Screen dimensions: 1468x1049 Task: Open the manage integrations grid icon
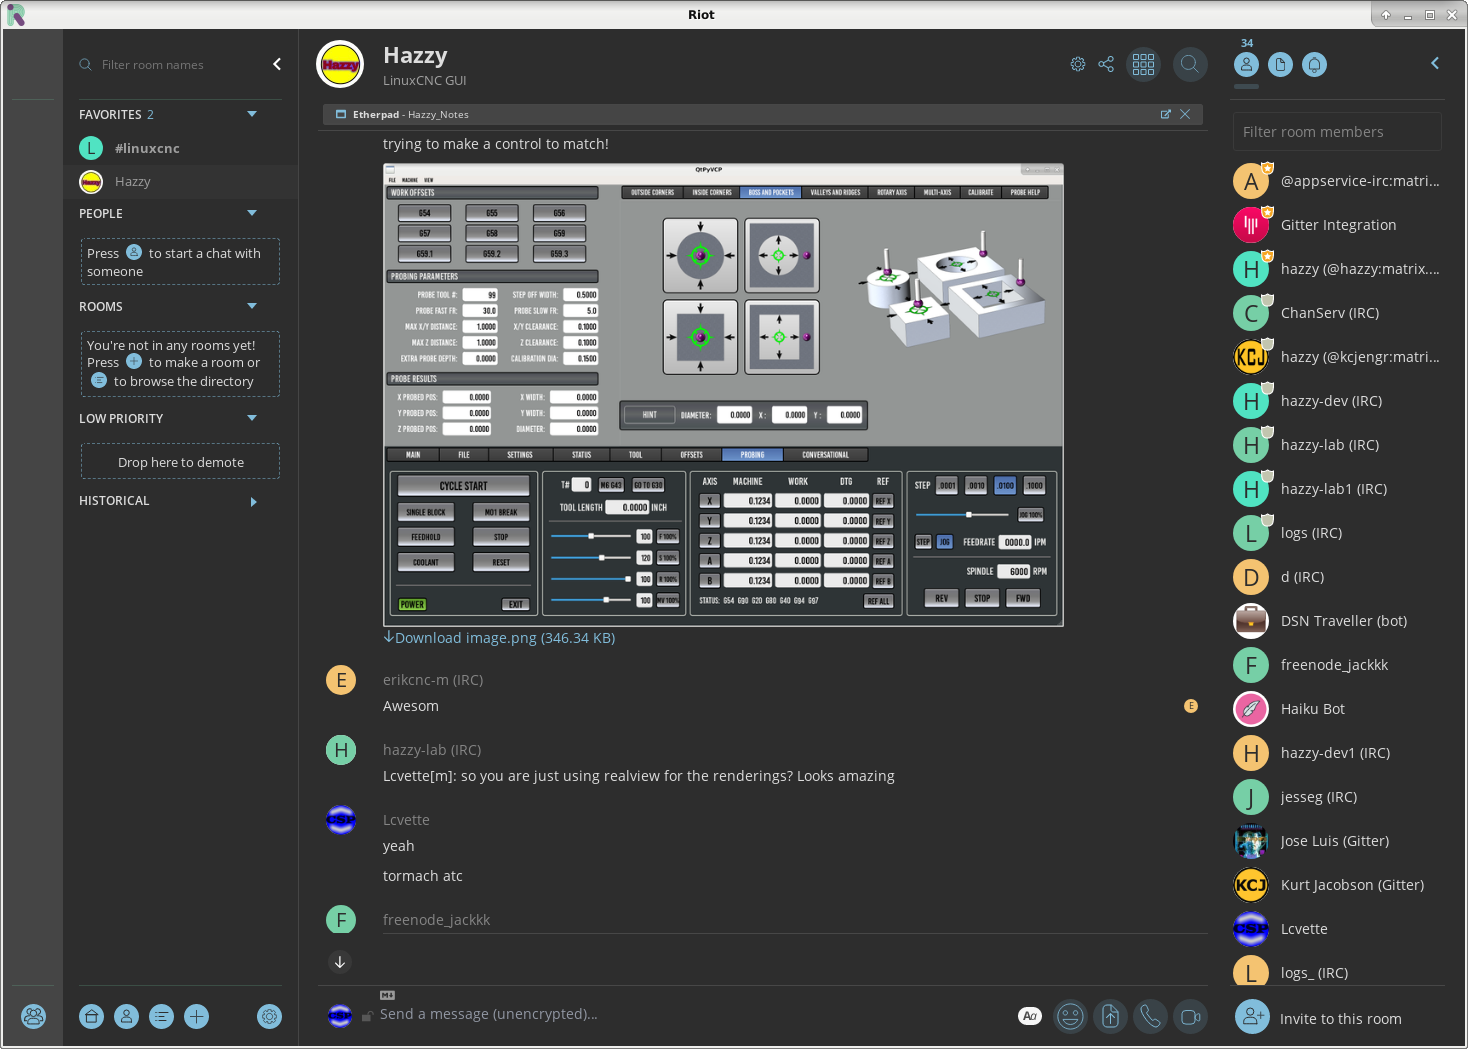pos(1143,64)
